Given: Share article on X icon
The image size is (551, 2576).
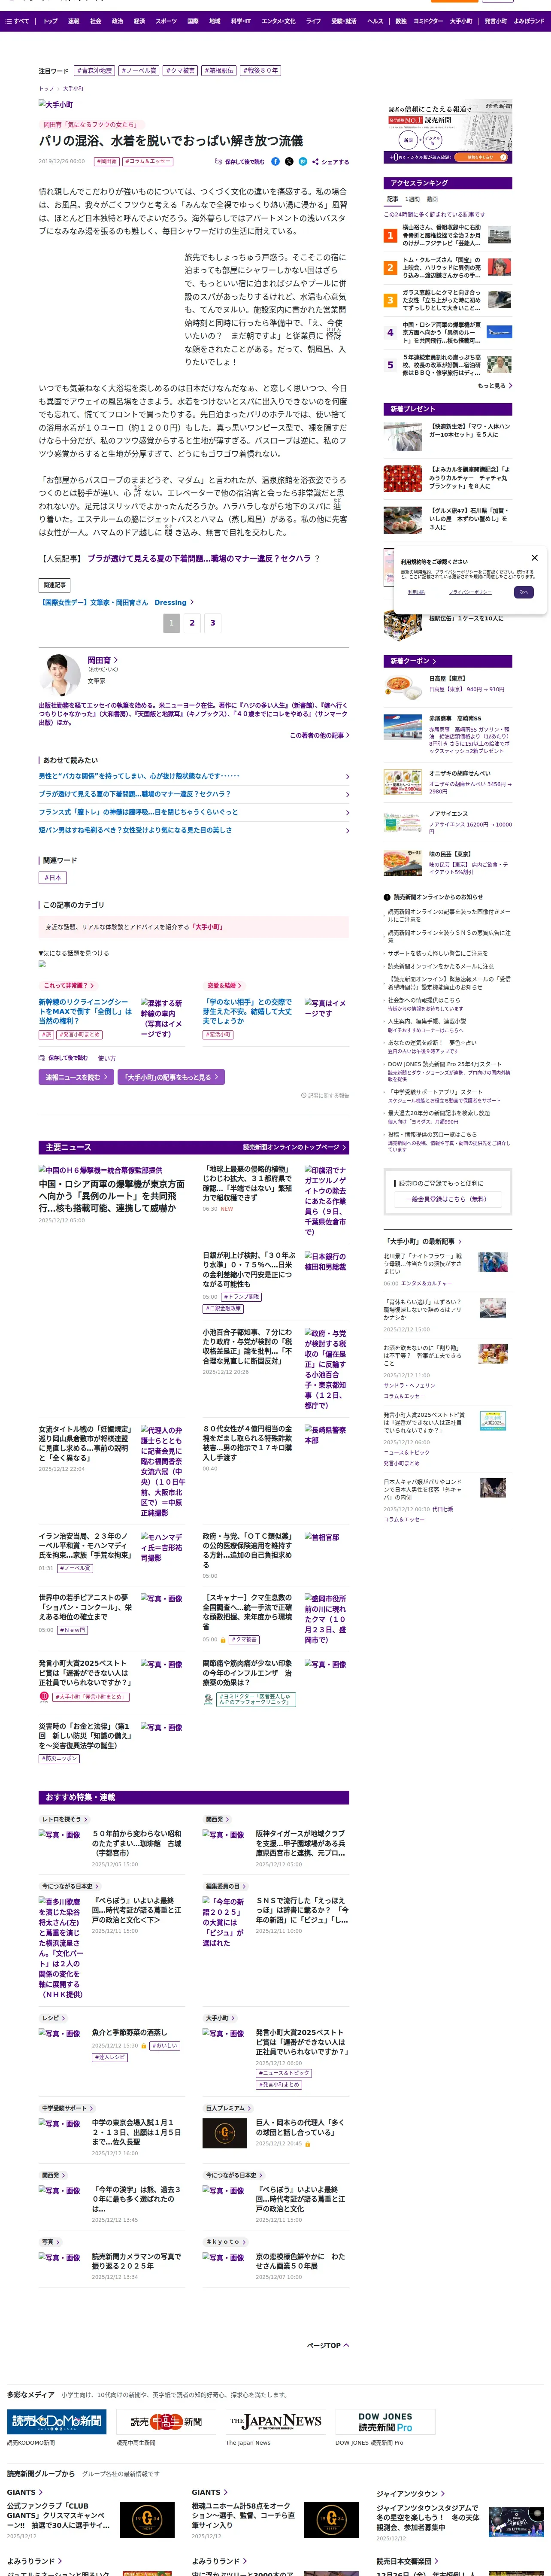Looking at the screenshot, I should tap(289, 161).
